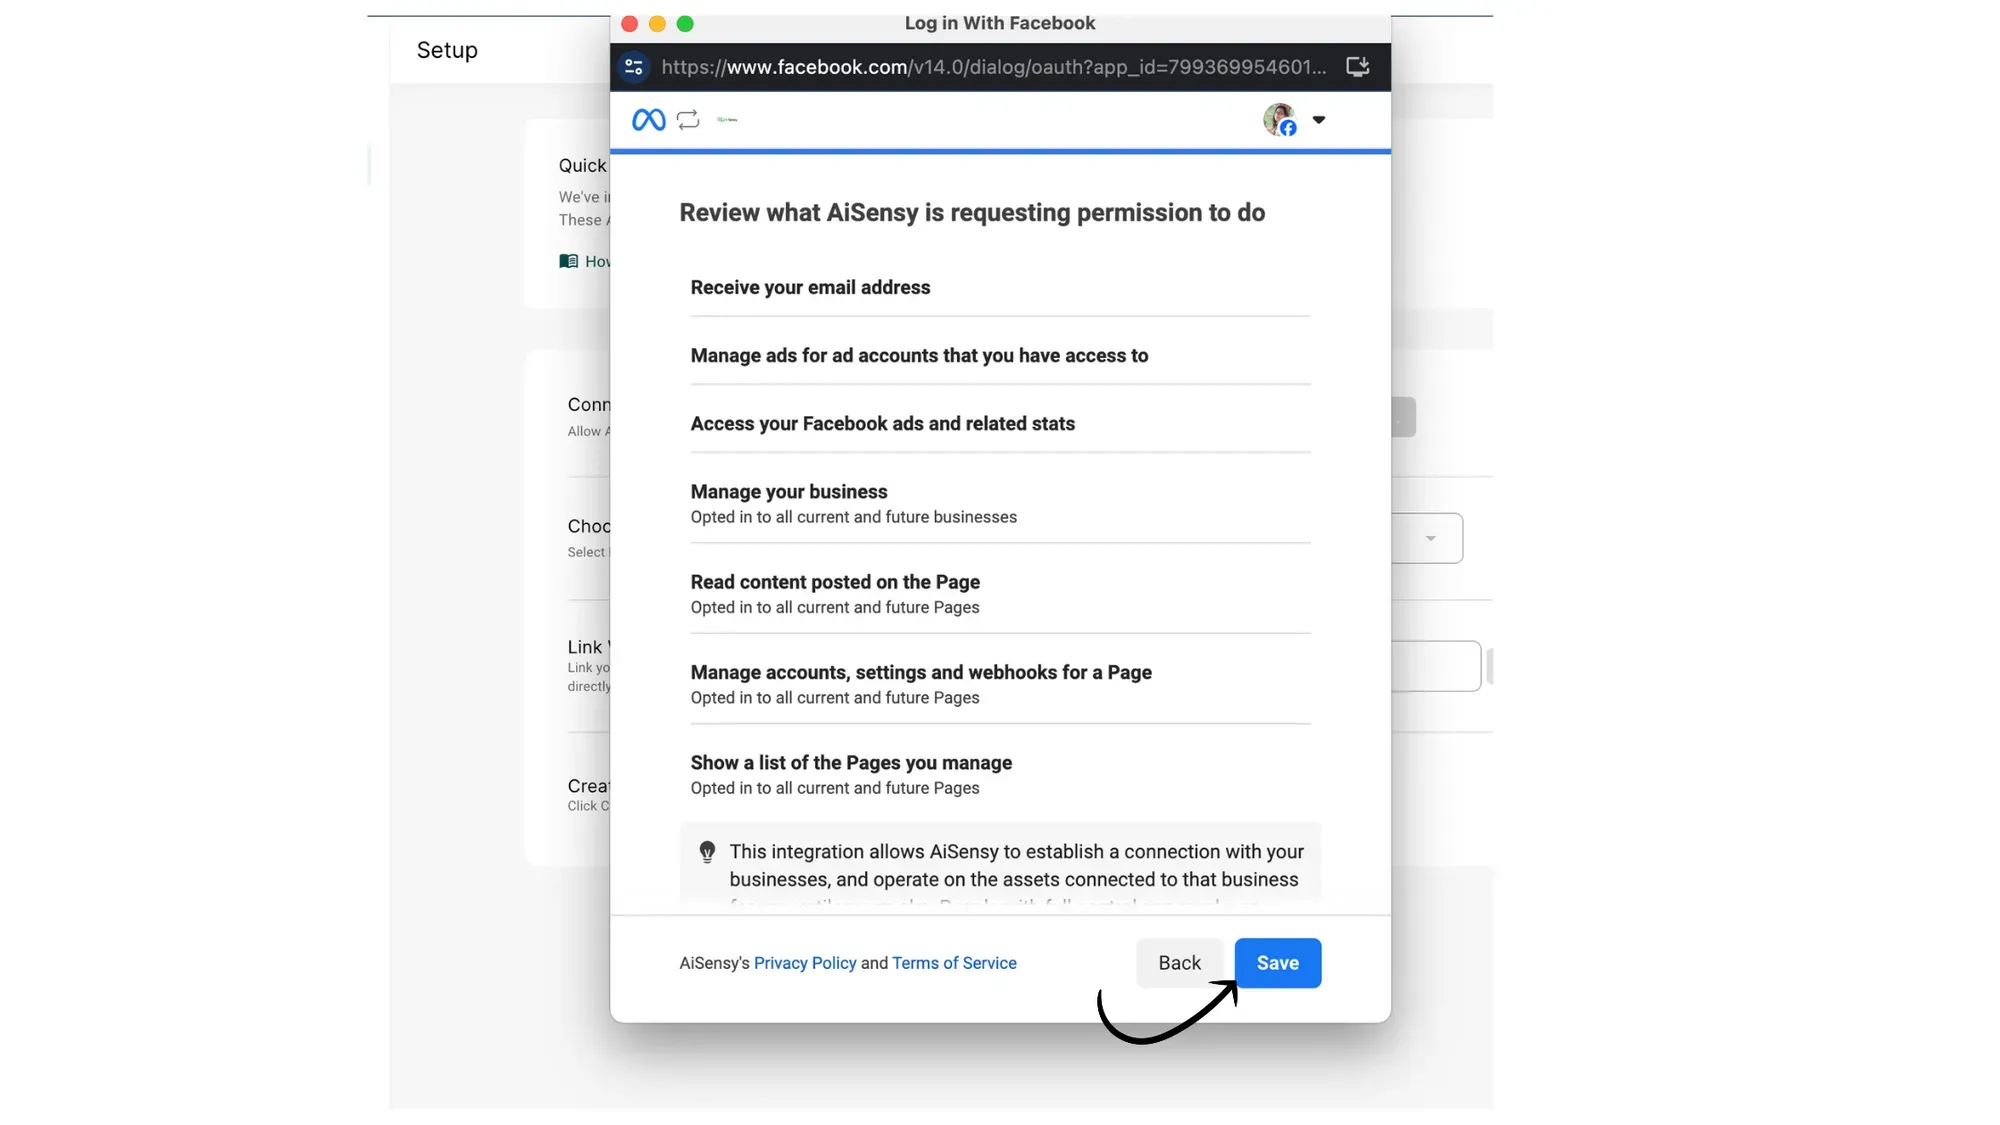Image resolution: width=2000 pixels, height=1125 pixels.
Task: Minimize the Facebook login window
Action: pyautogui.click(x=657, y=24)
